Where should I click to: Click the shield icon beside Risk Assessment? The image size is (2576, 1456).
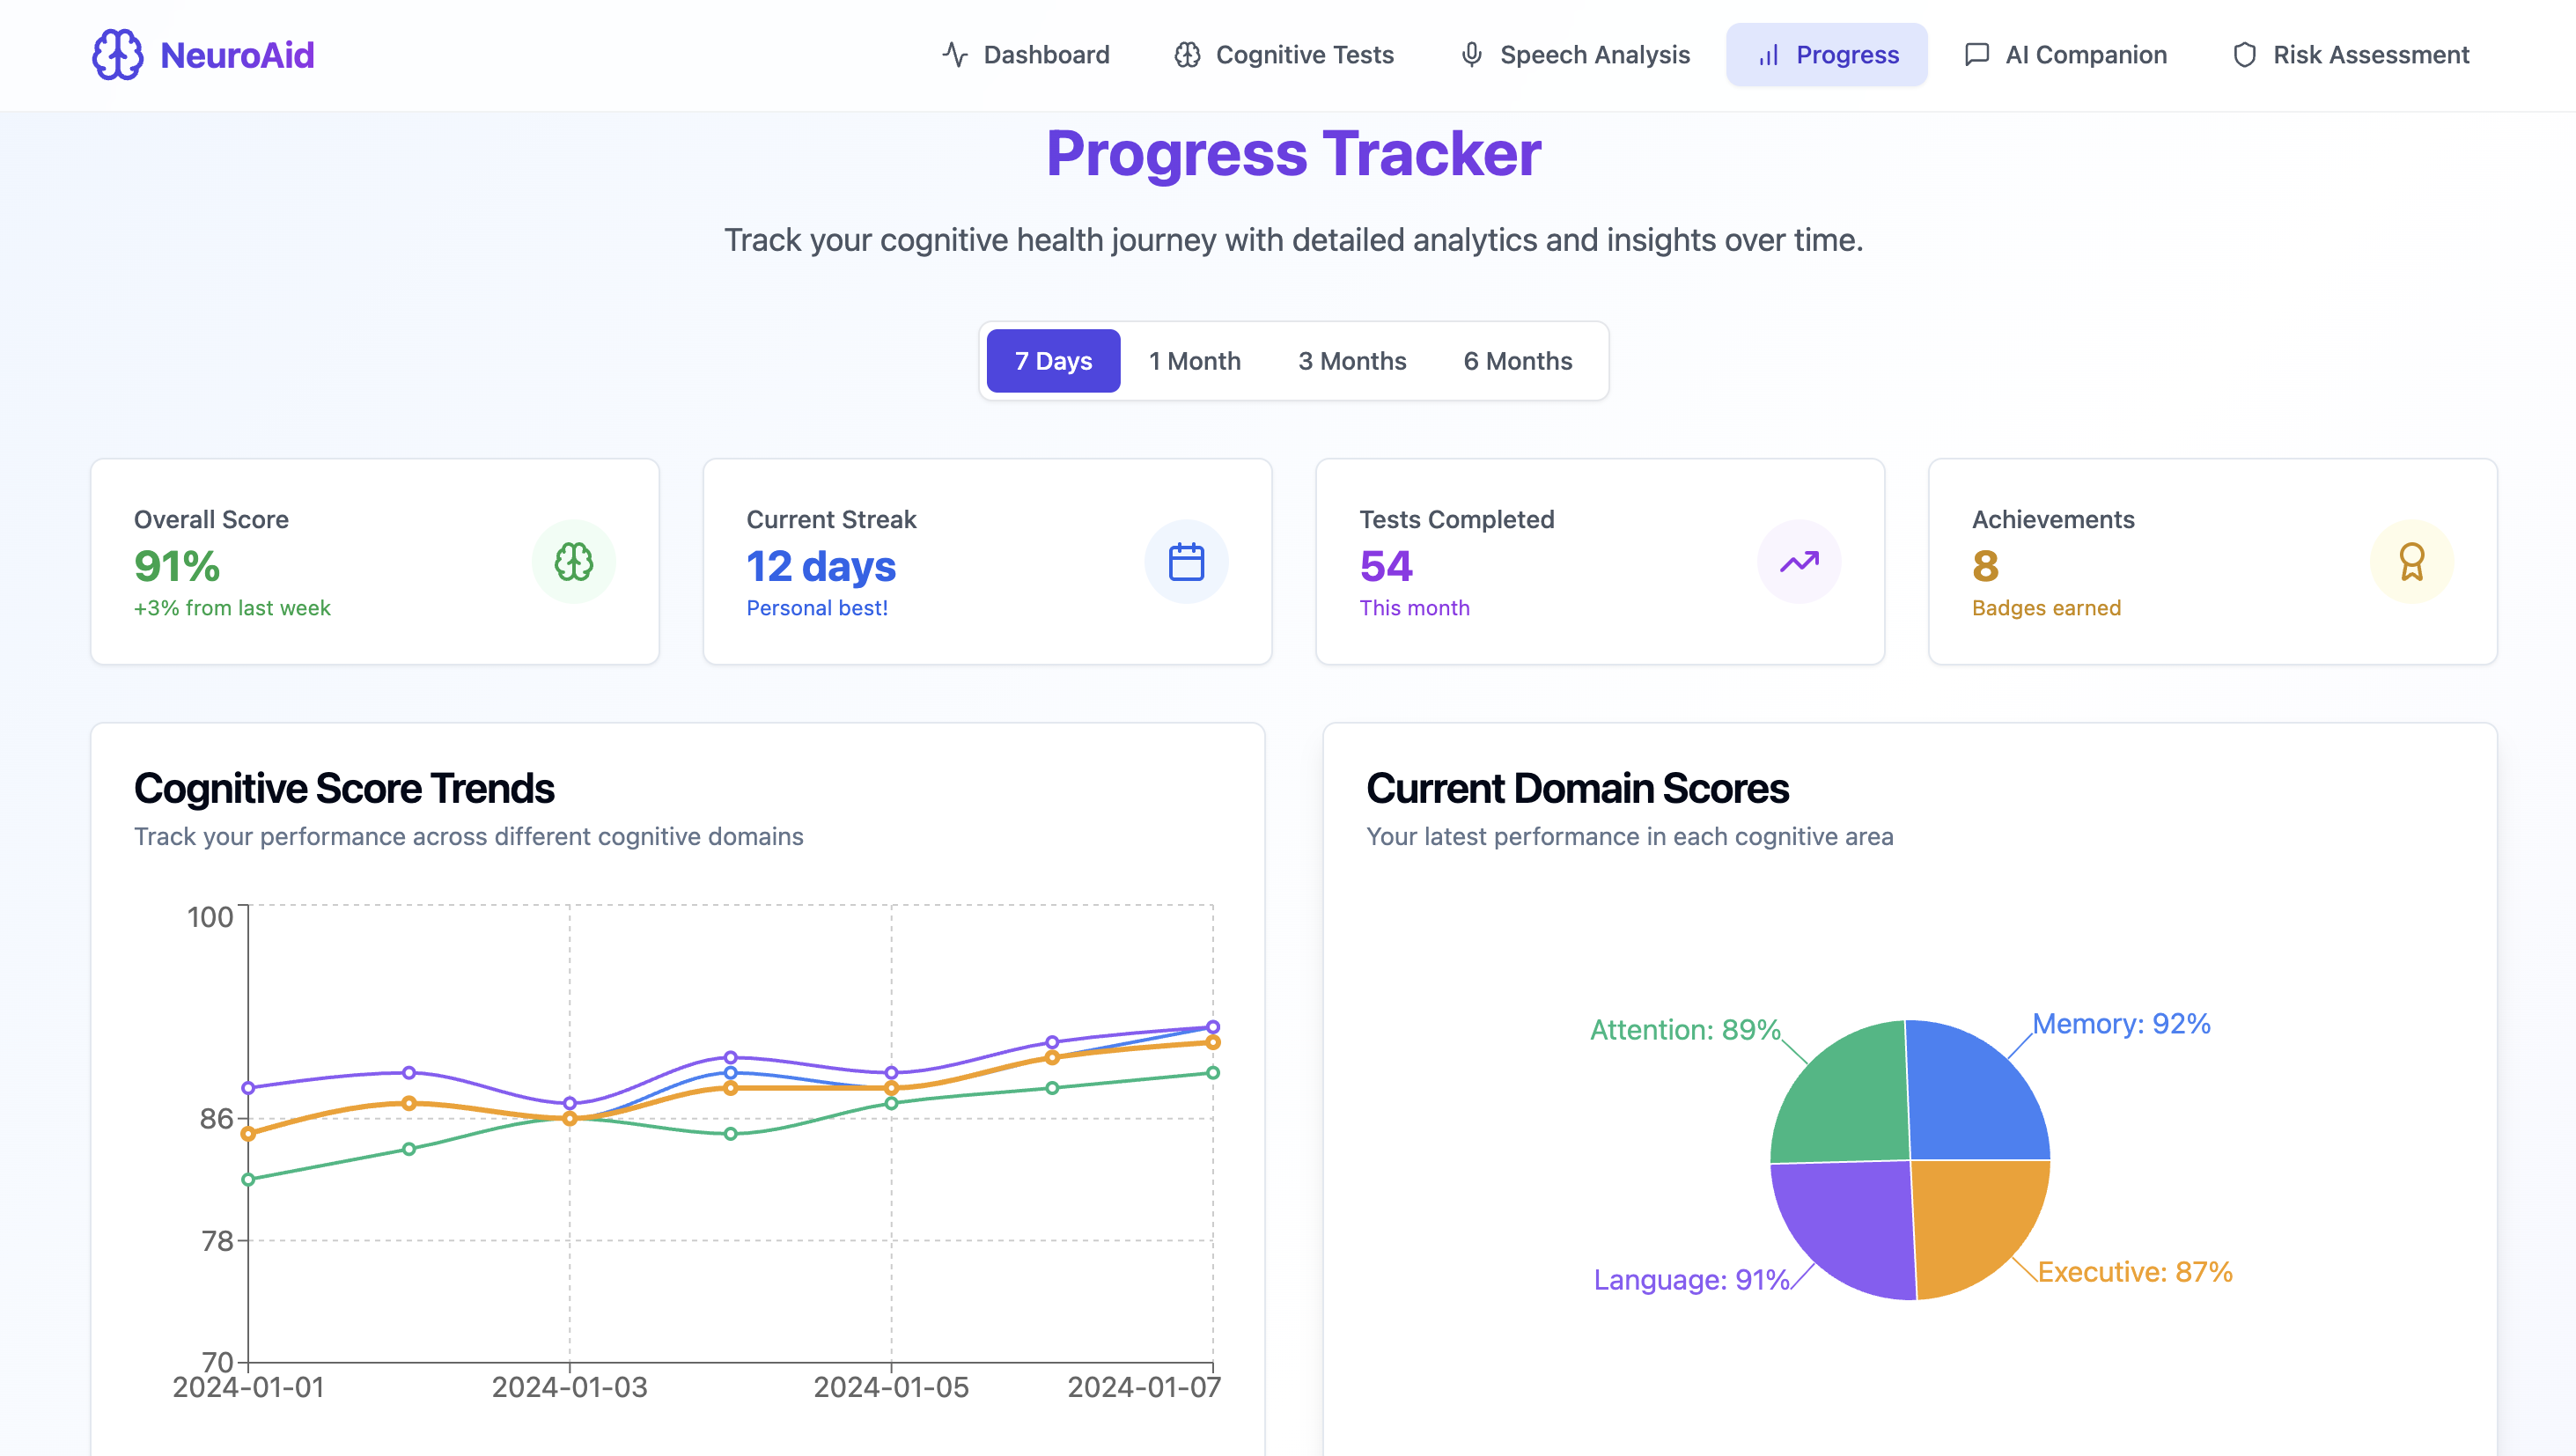(2244, 54)
